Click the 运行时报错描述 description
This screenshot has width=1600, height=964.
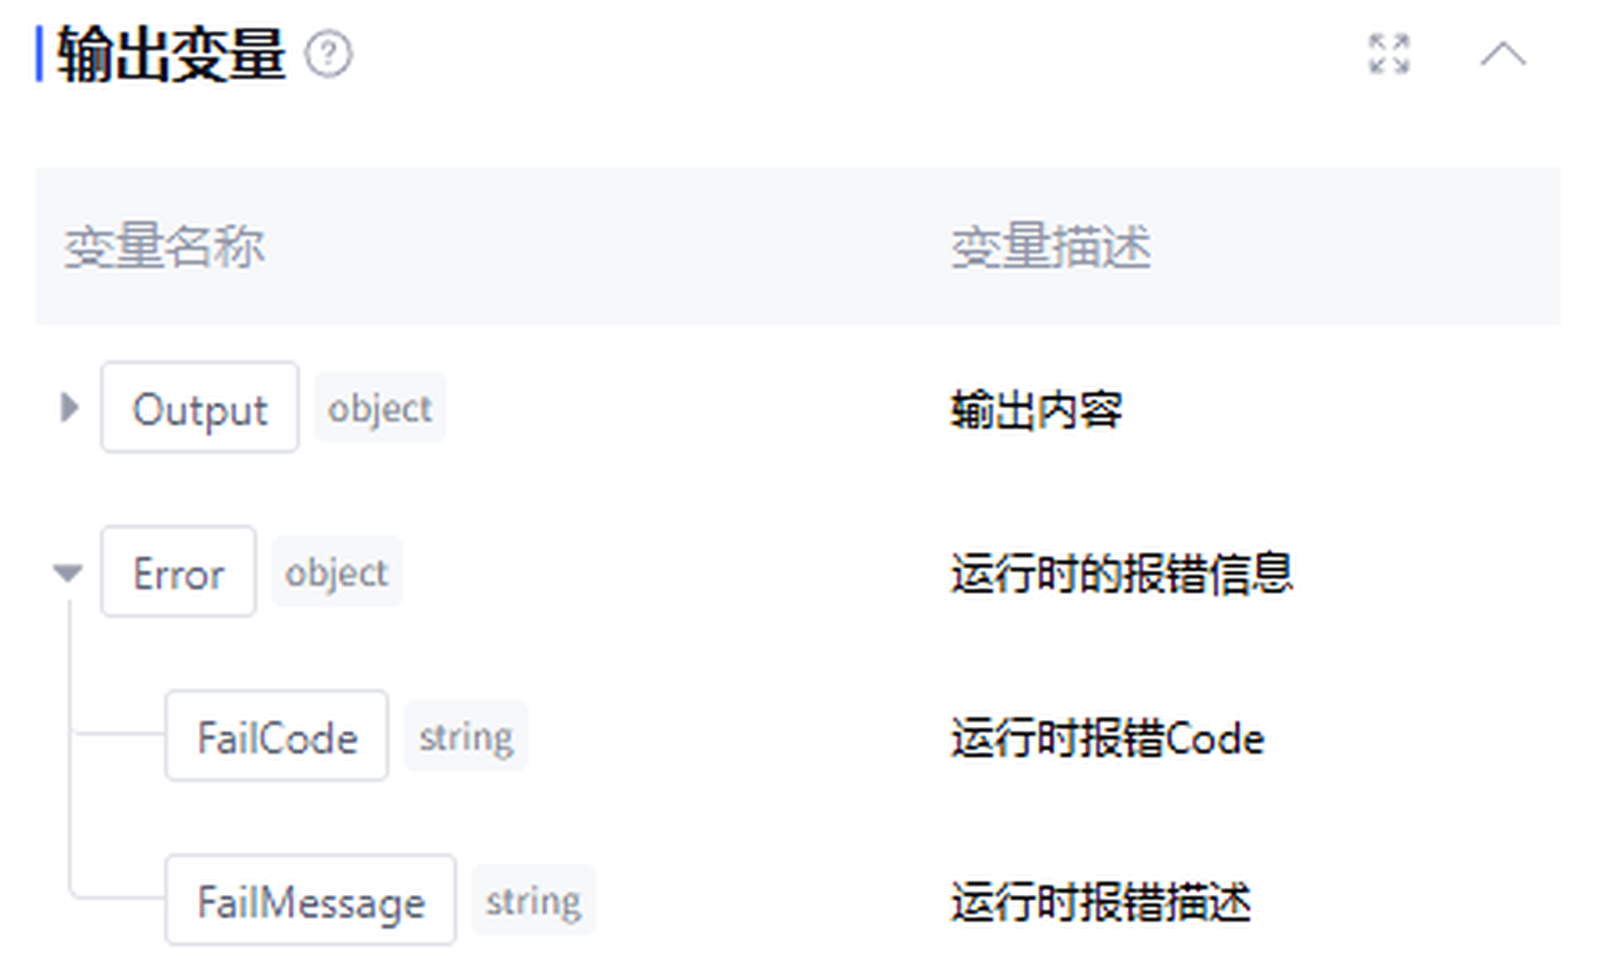[1101, 902]
